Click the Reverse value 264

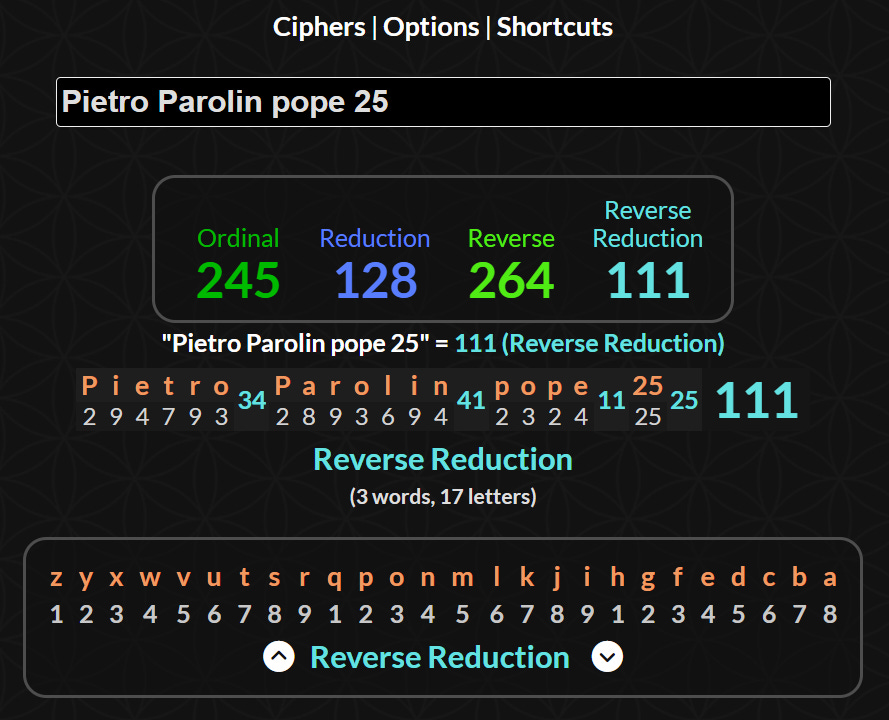511,280
